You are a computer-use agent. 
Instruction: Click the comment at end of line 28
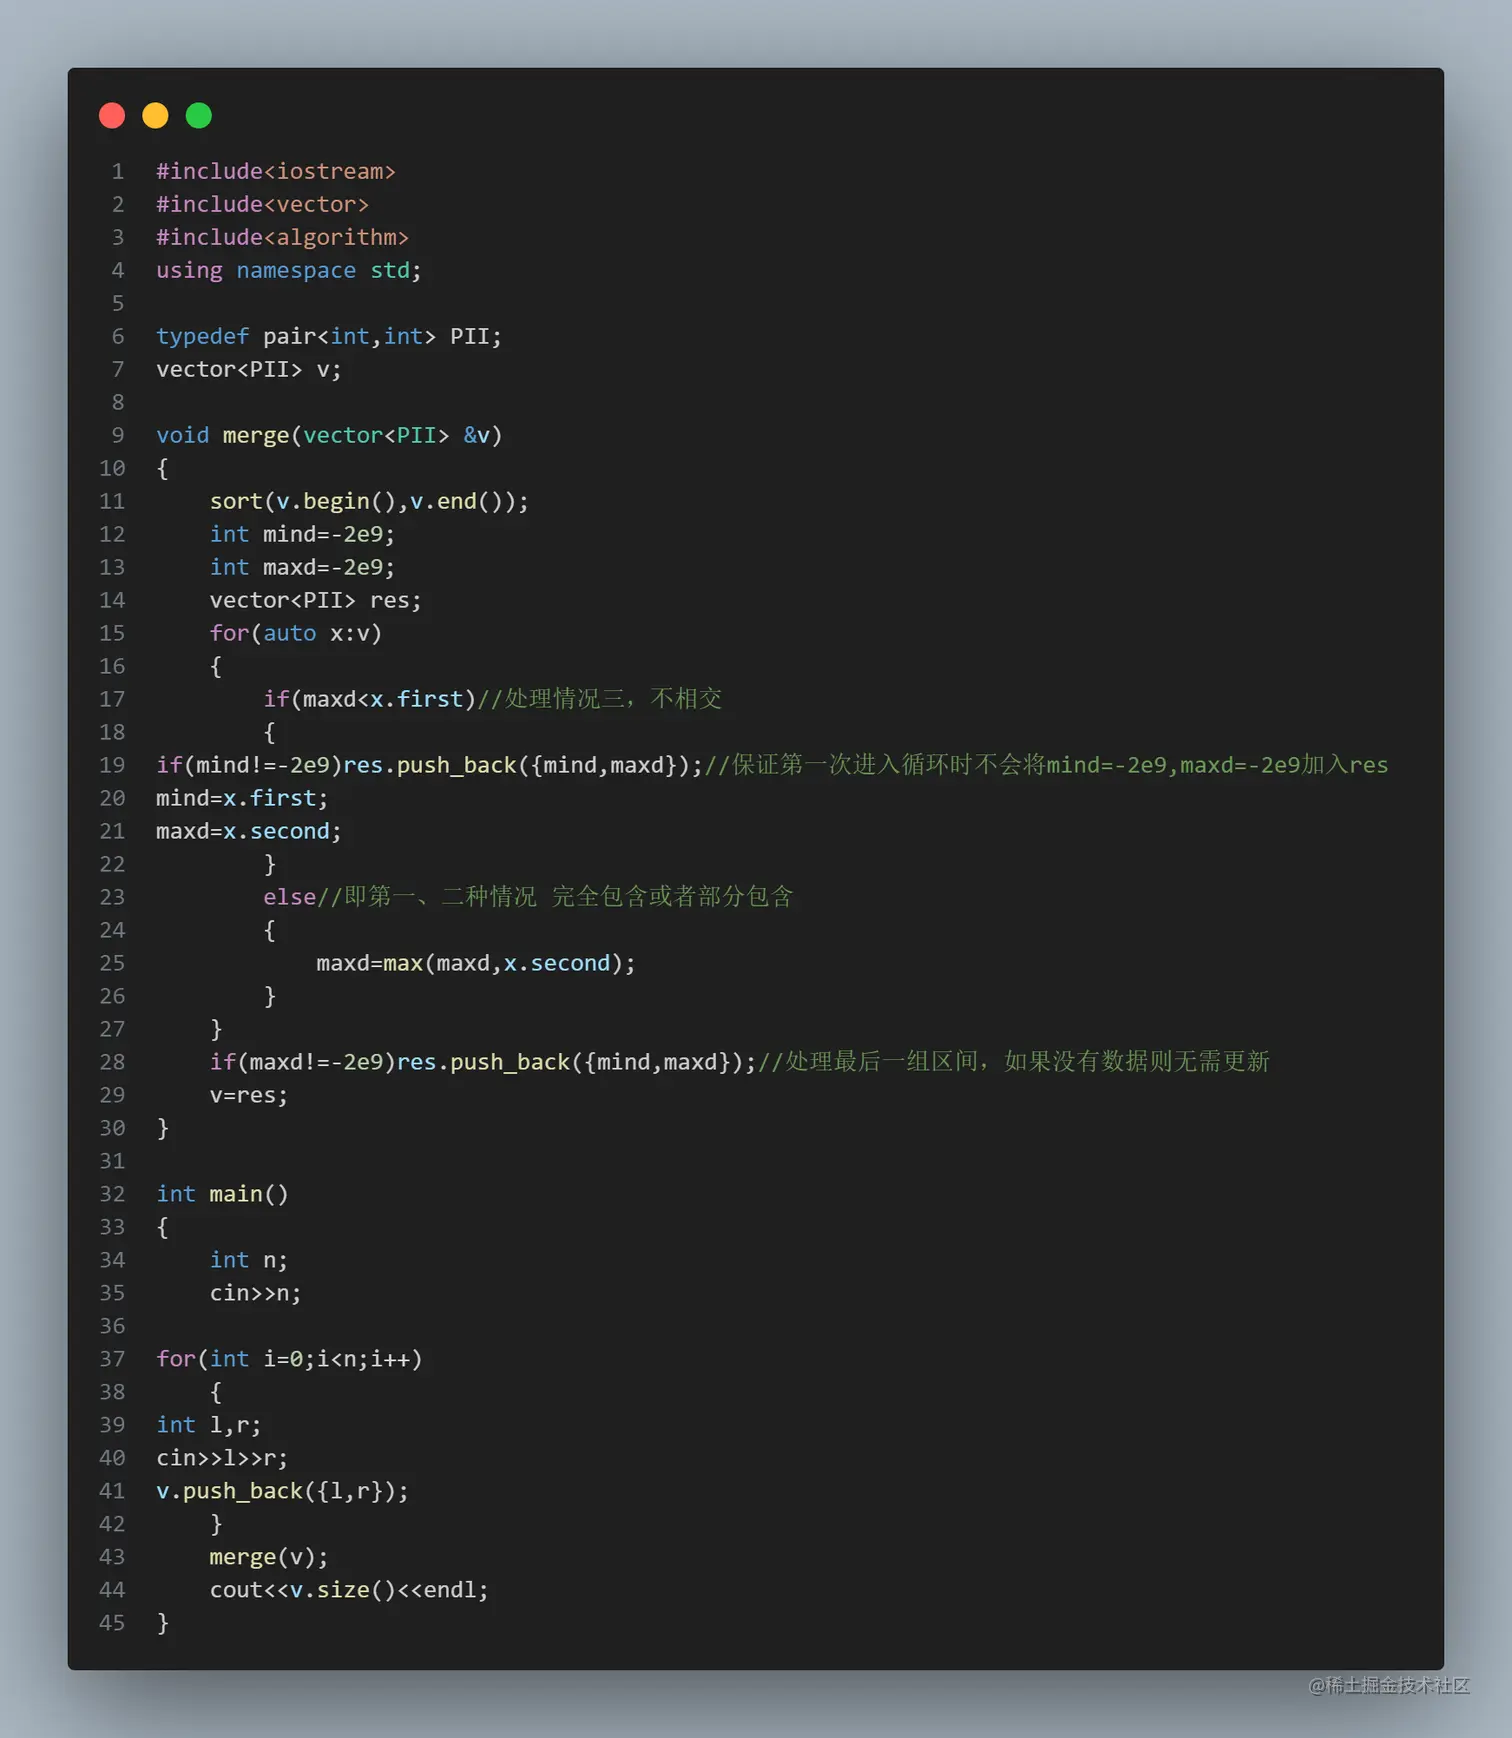1014,1062
